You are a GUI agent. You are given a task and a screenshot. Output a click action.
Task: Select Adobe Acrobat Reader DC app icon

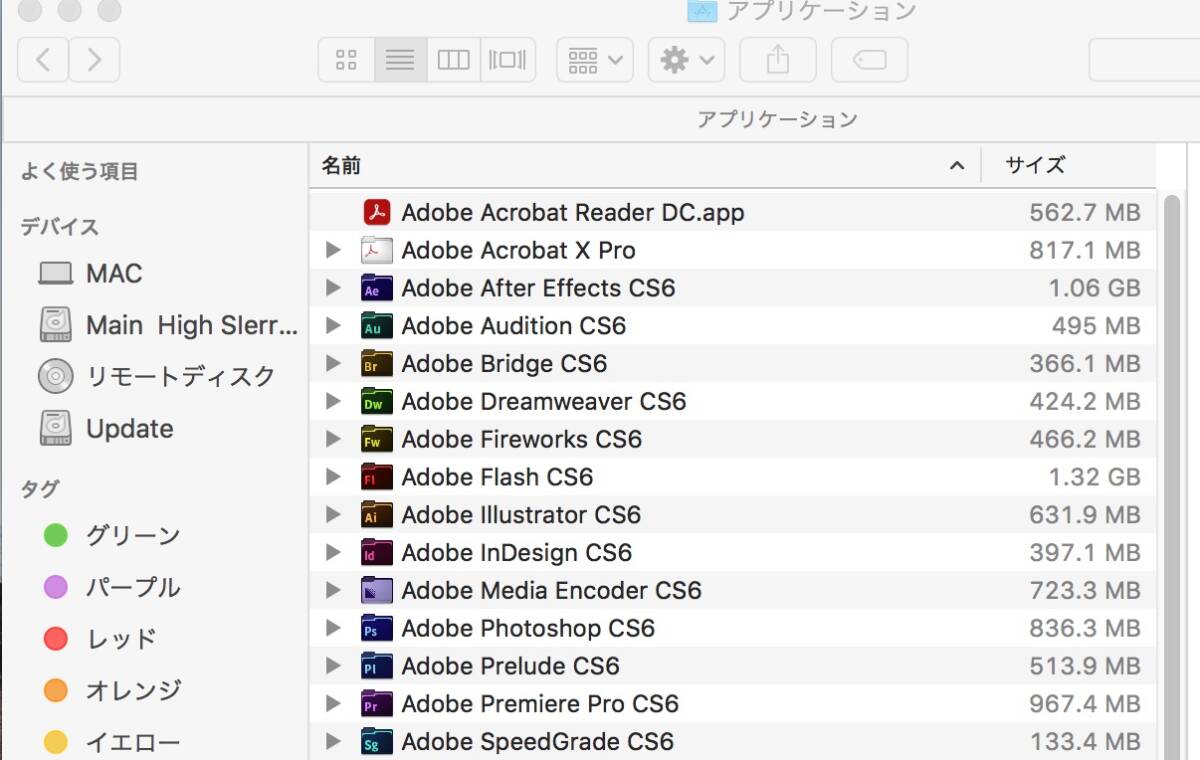[x=376, y=212]
